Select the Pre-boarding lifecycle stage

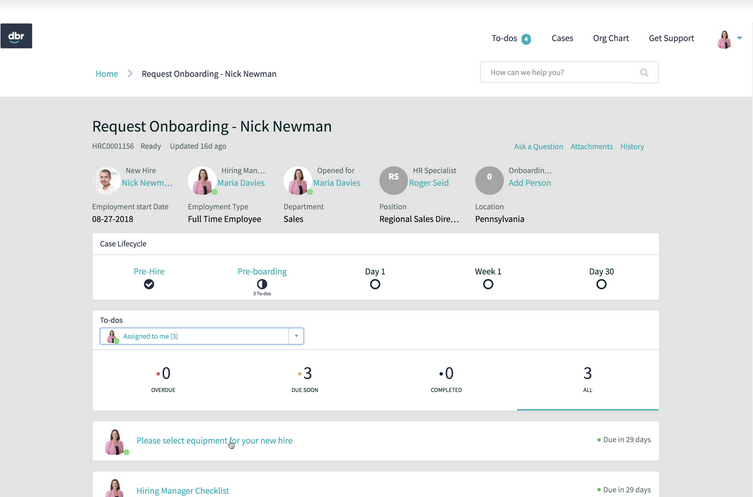(262, 271)
